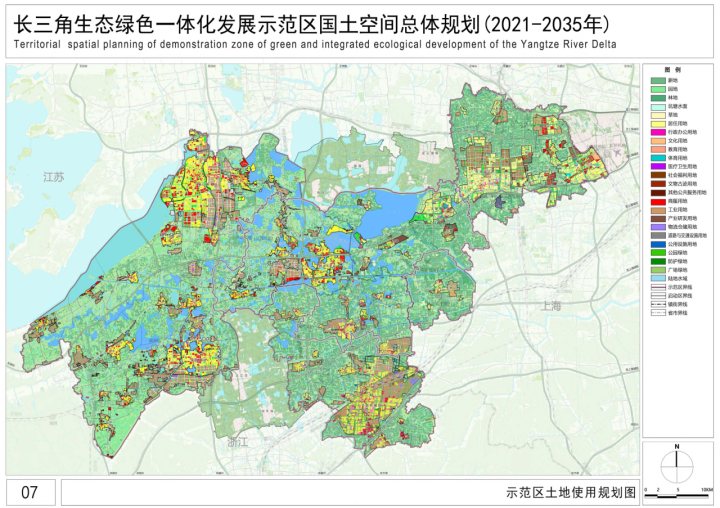The image size is (720, 508).
Task: Click the 镇级界线 dash-dot line sample
Action: (x=658, y=305)
